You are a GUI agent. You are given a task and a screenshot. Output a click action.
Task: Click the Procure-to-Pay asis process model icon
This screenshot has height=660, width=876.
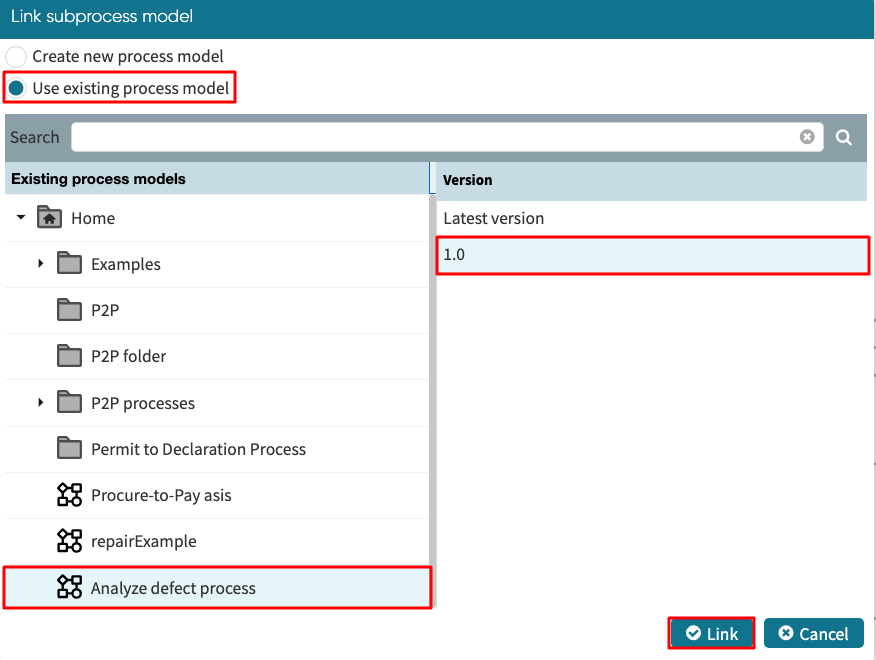point(69,495)
